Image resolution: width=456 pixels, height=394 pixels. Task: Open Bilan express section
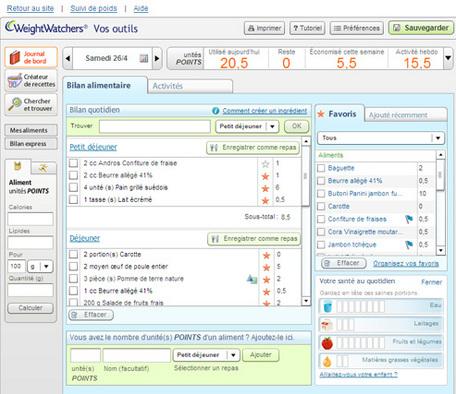tap(31, 144)
